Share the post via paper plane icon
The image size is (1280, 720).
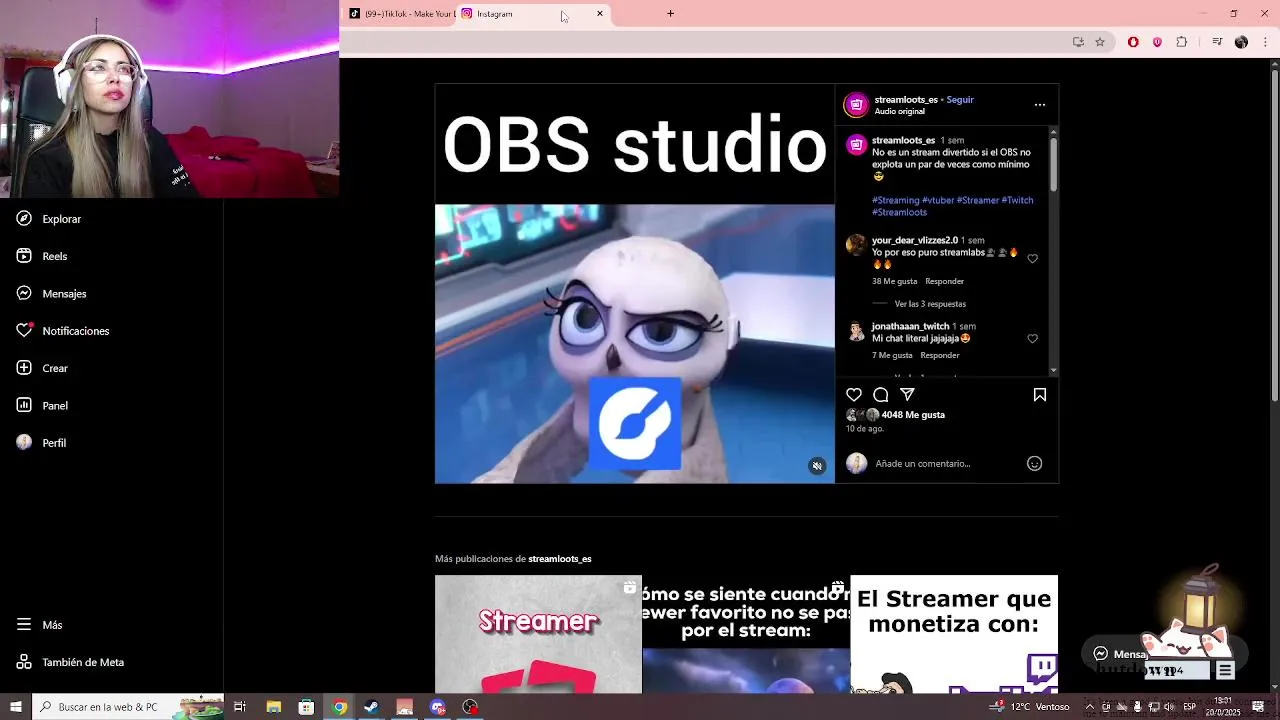click(x=907, y=395)
